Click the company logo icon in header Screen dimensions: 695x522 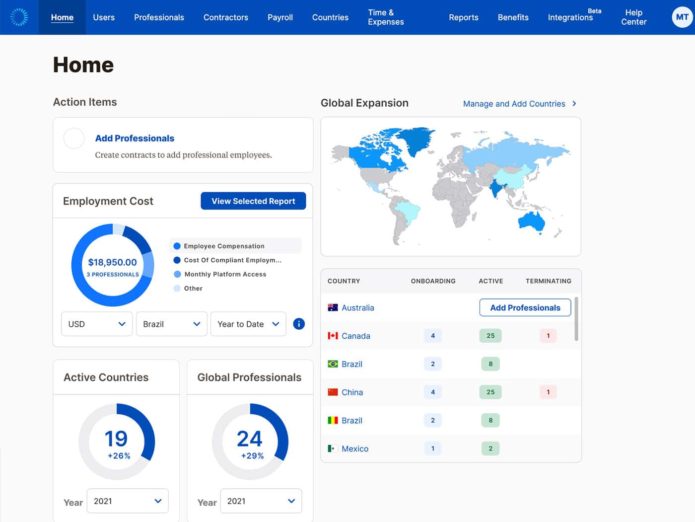click(19, 17)
